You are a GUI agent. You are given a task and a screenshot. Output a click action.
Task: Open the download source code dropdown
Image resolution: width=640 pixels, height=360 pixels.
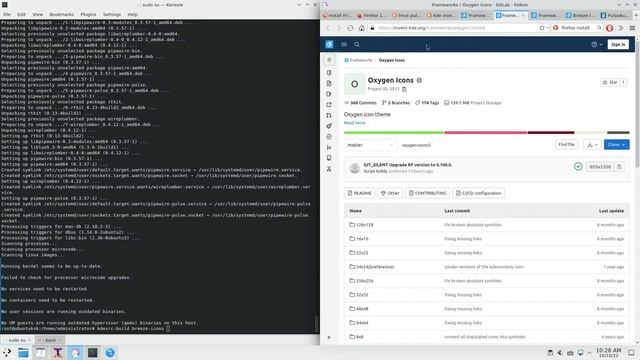coord(592,144)
